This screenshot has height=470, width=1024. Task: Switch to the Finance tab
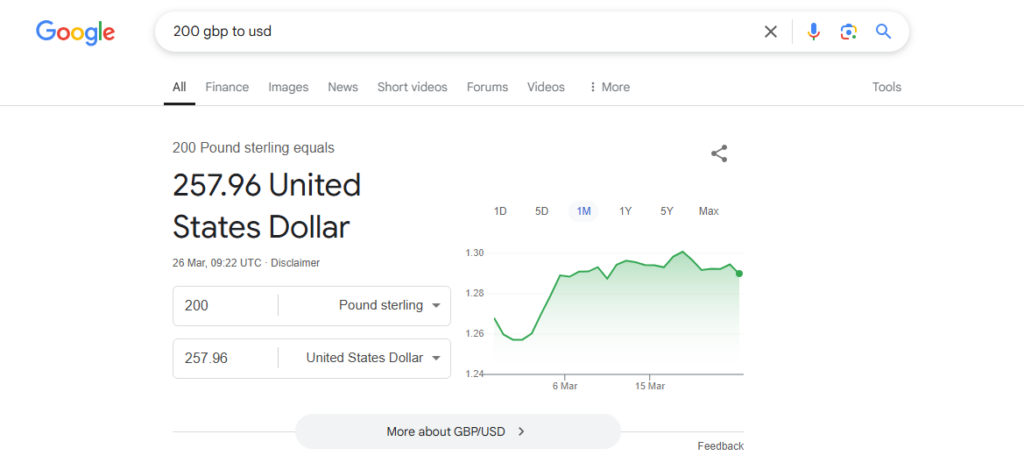[x=227, y=87]
